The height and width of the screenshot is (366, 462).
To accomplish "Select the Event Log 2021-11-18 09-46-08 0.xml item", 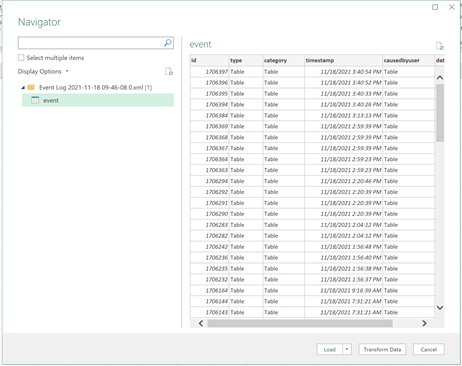I will pyautogui.click(x=95, y=87).
